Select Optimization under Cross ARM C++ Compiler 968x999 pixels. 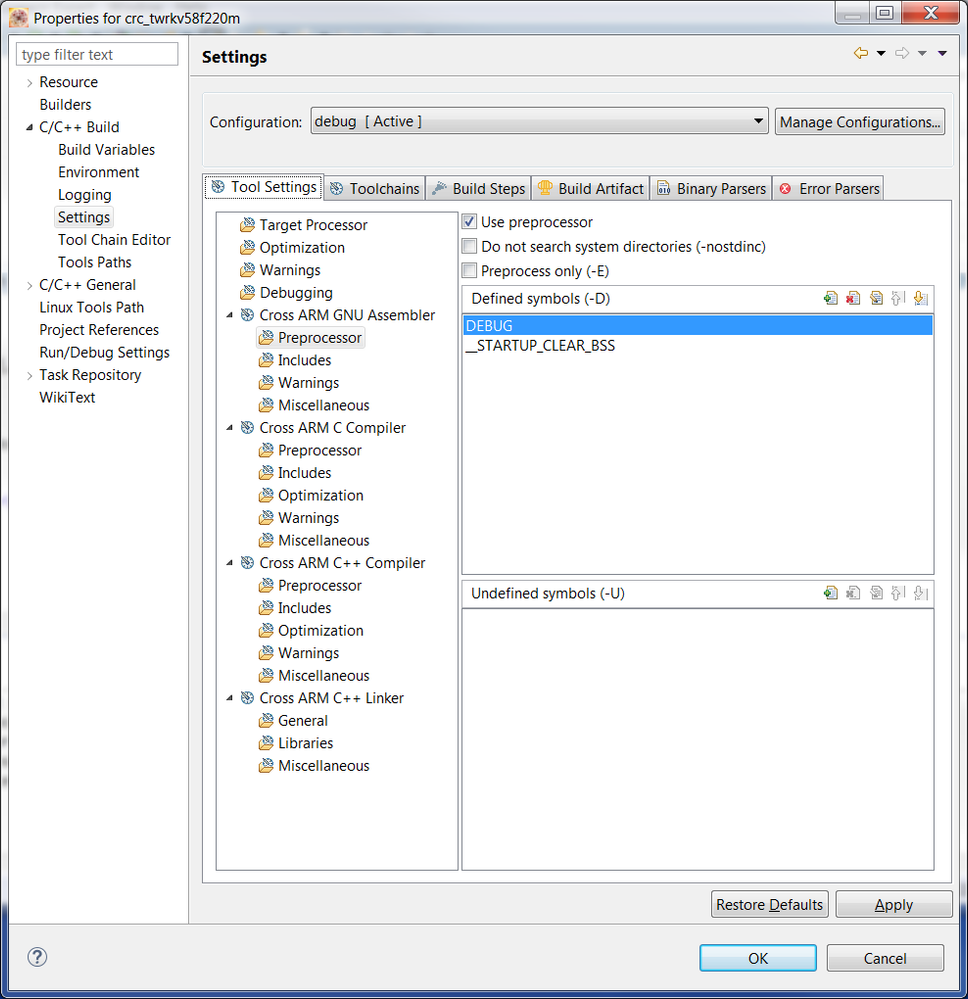(x=321, y=630)
